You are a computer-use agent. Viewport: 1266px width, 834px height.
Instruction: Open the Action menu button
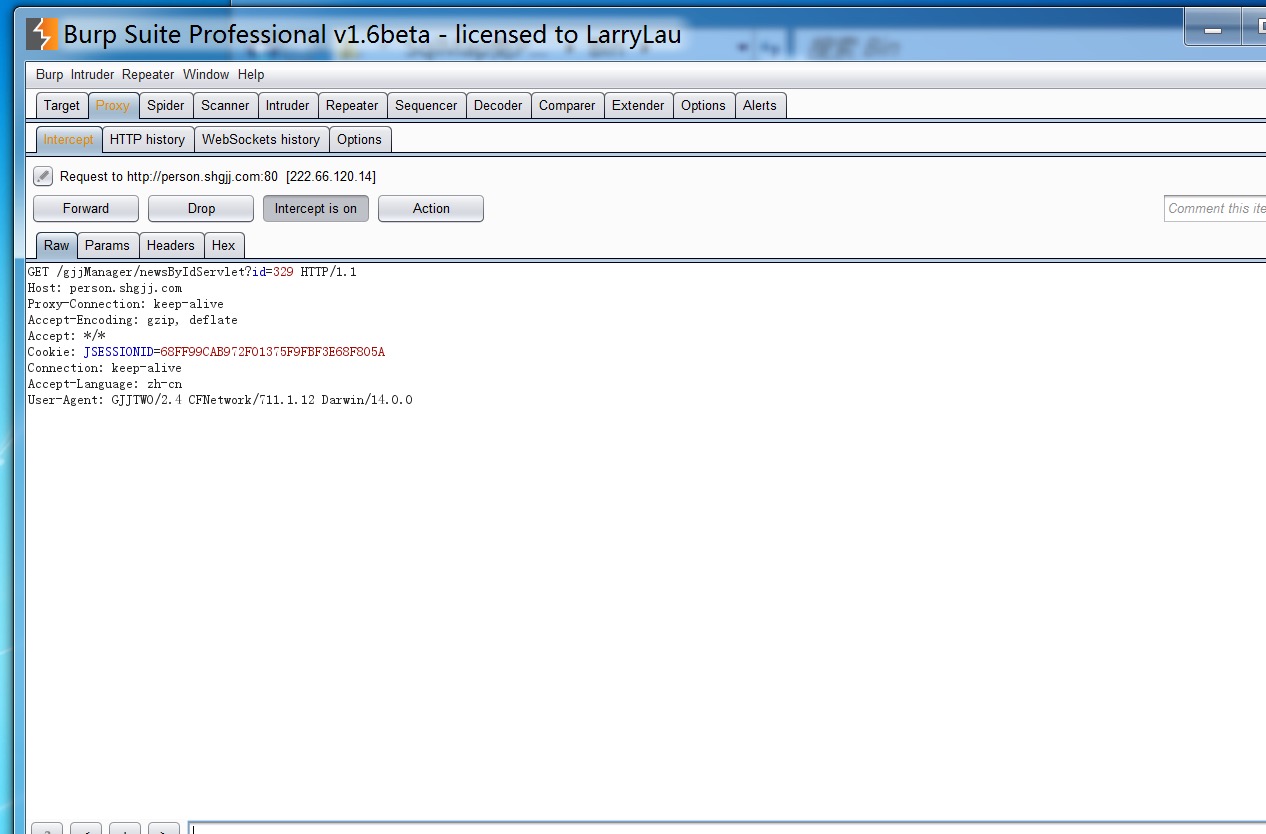[431, 208]
